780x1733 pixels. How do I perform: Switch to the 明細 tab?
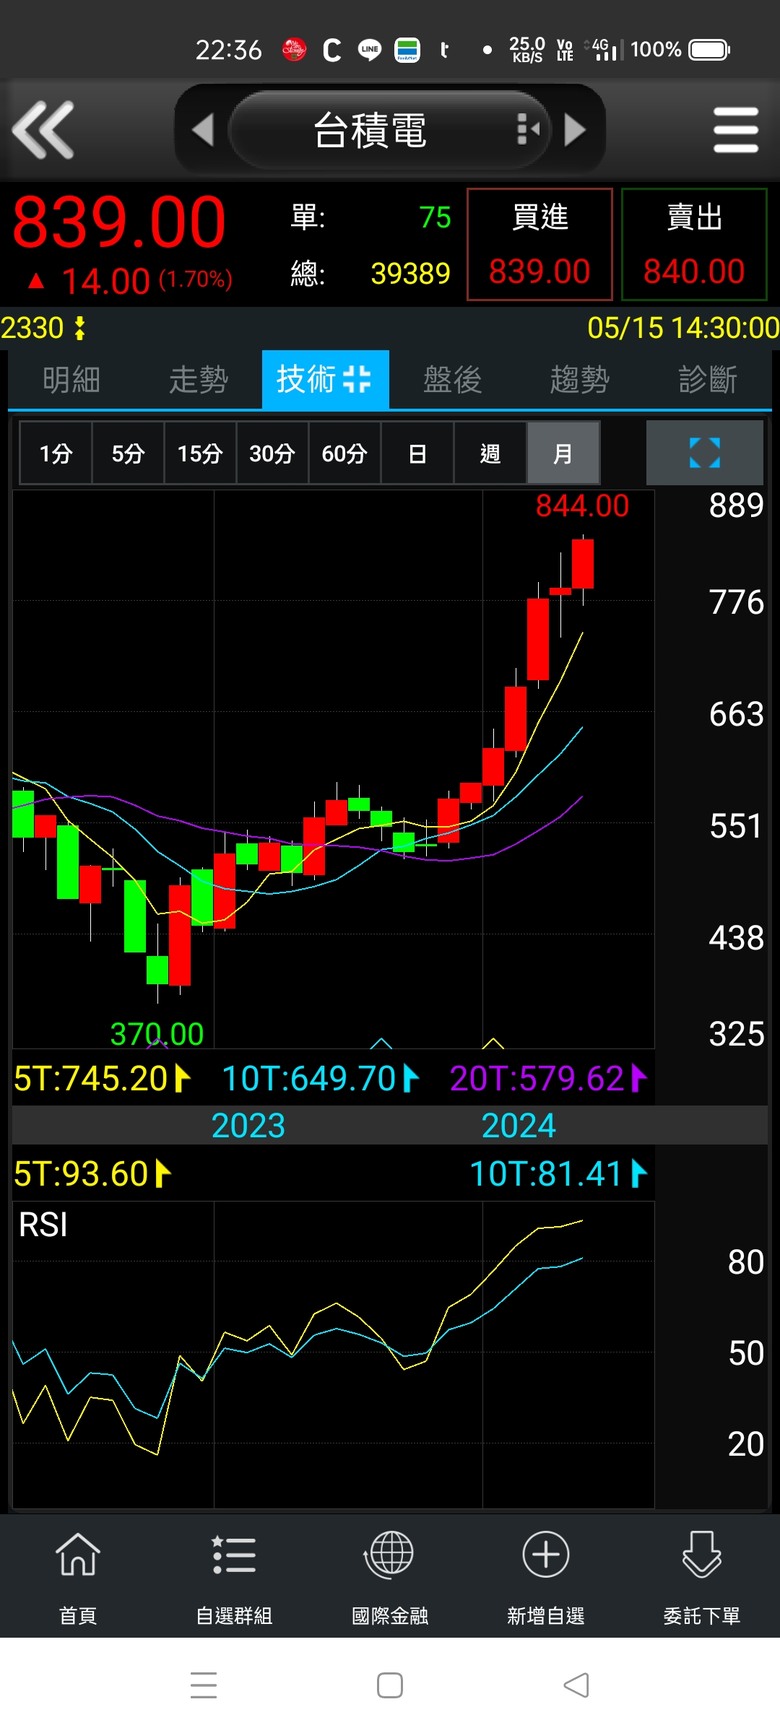(72, 379)
